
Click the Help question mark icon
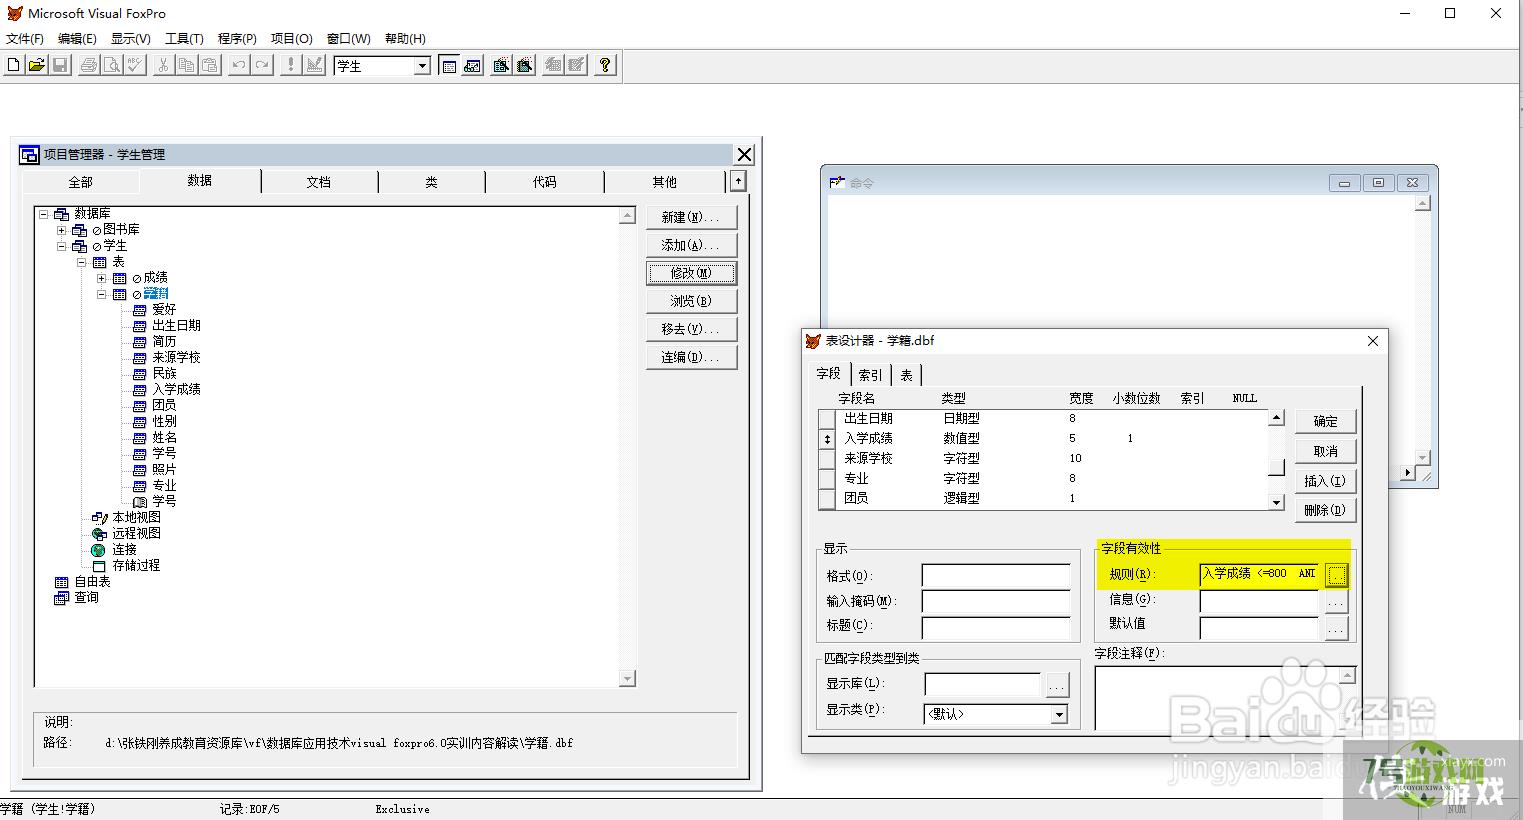605,65
